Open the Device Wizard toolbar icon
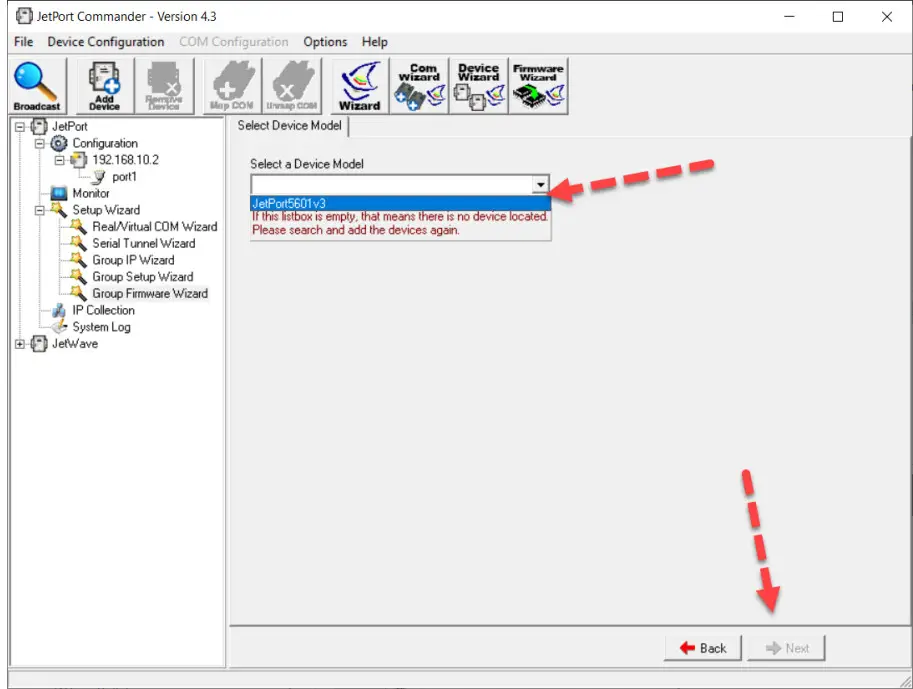 click(479, 86)
